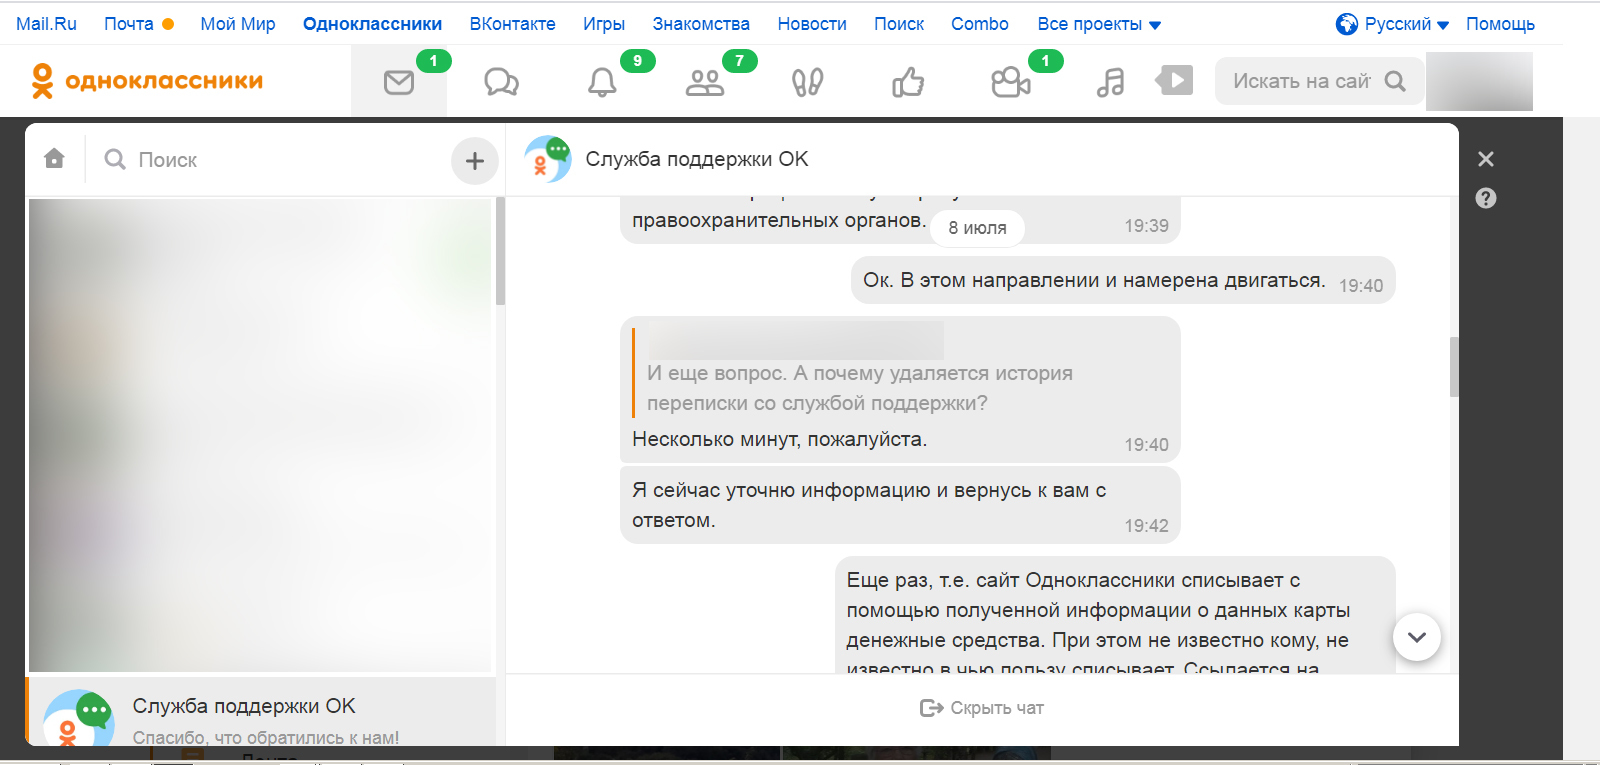This screenshot has width=1600, height=765.
Task: Open the ВКонтакте menu item
Action: click(512, 24)
